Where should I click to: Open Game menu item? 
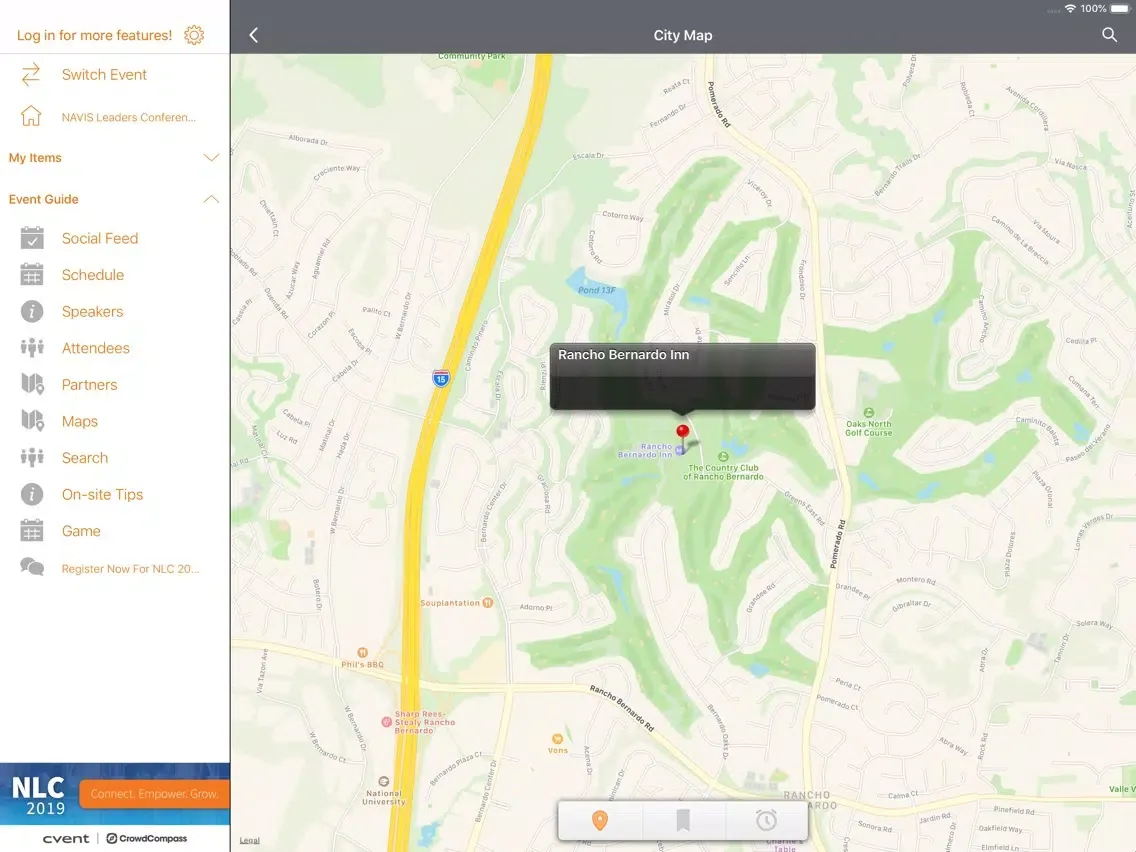pyautogui.click(x=81, y=531)
